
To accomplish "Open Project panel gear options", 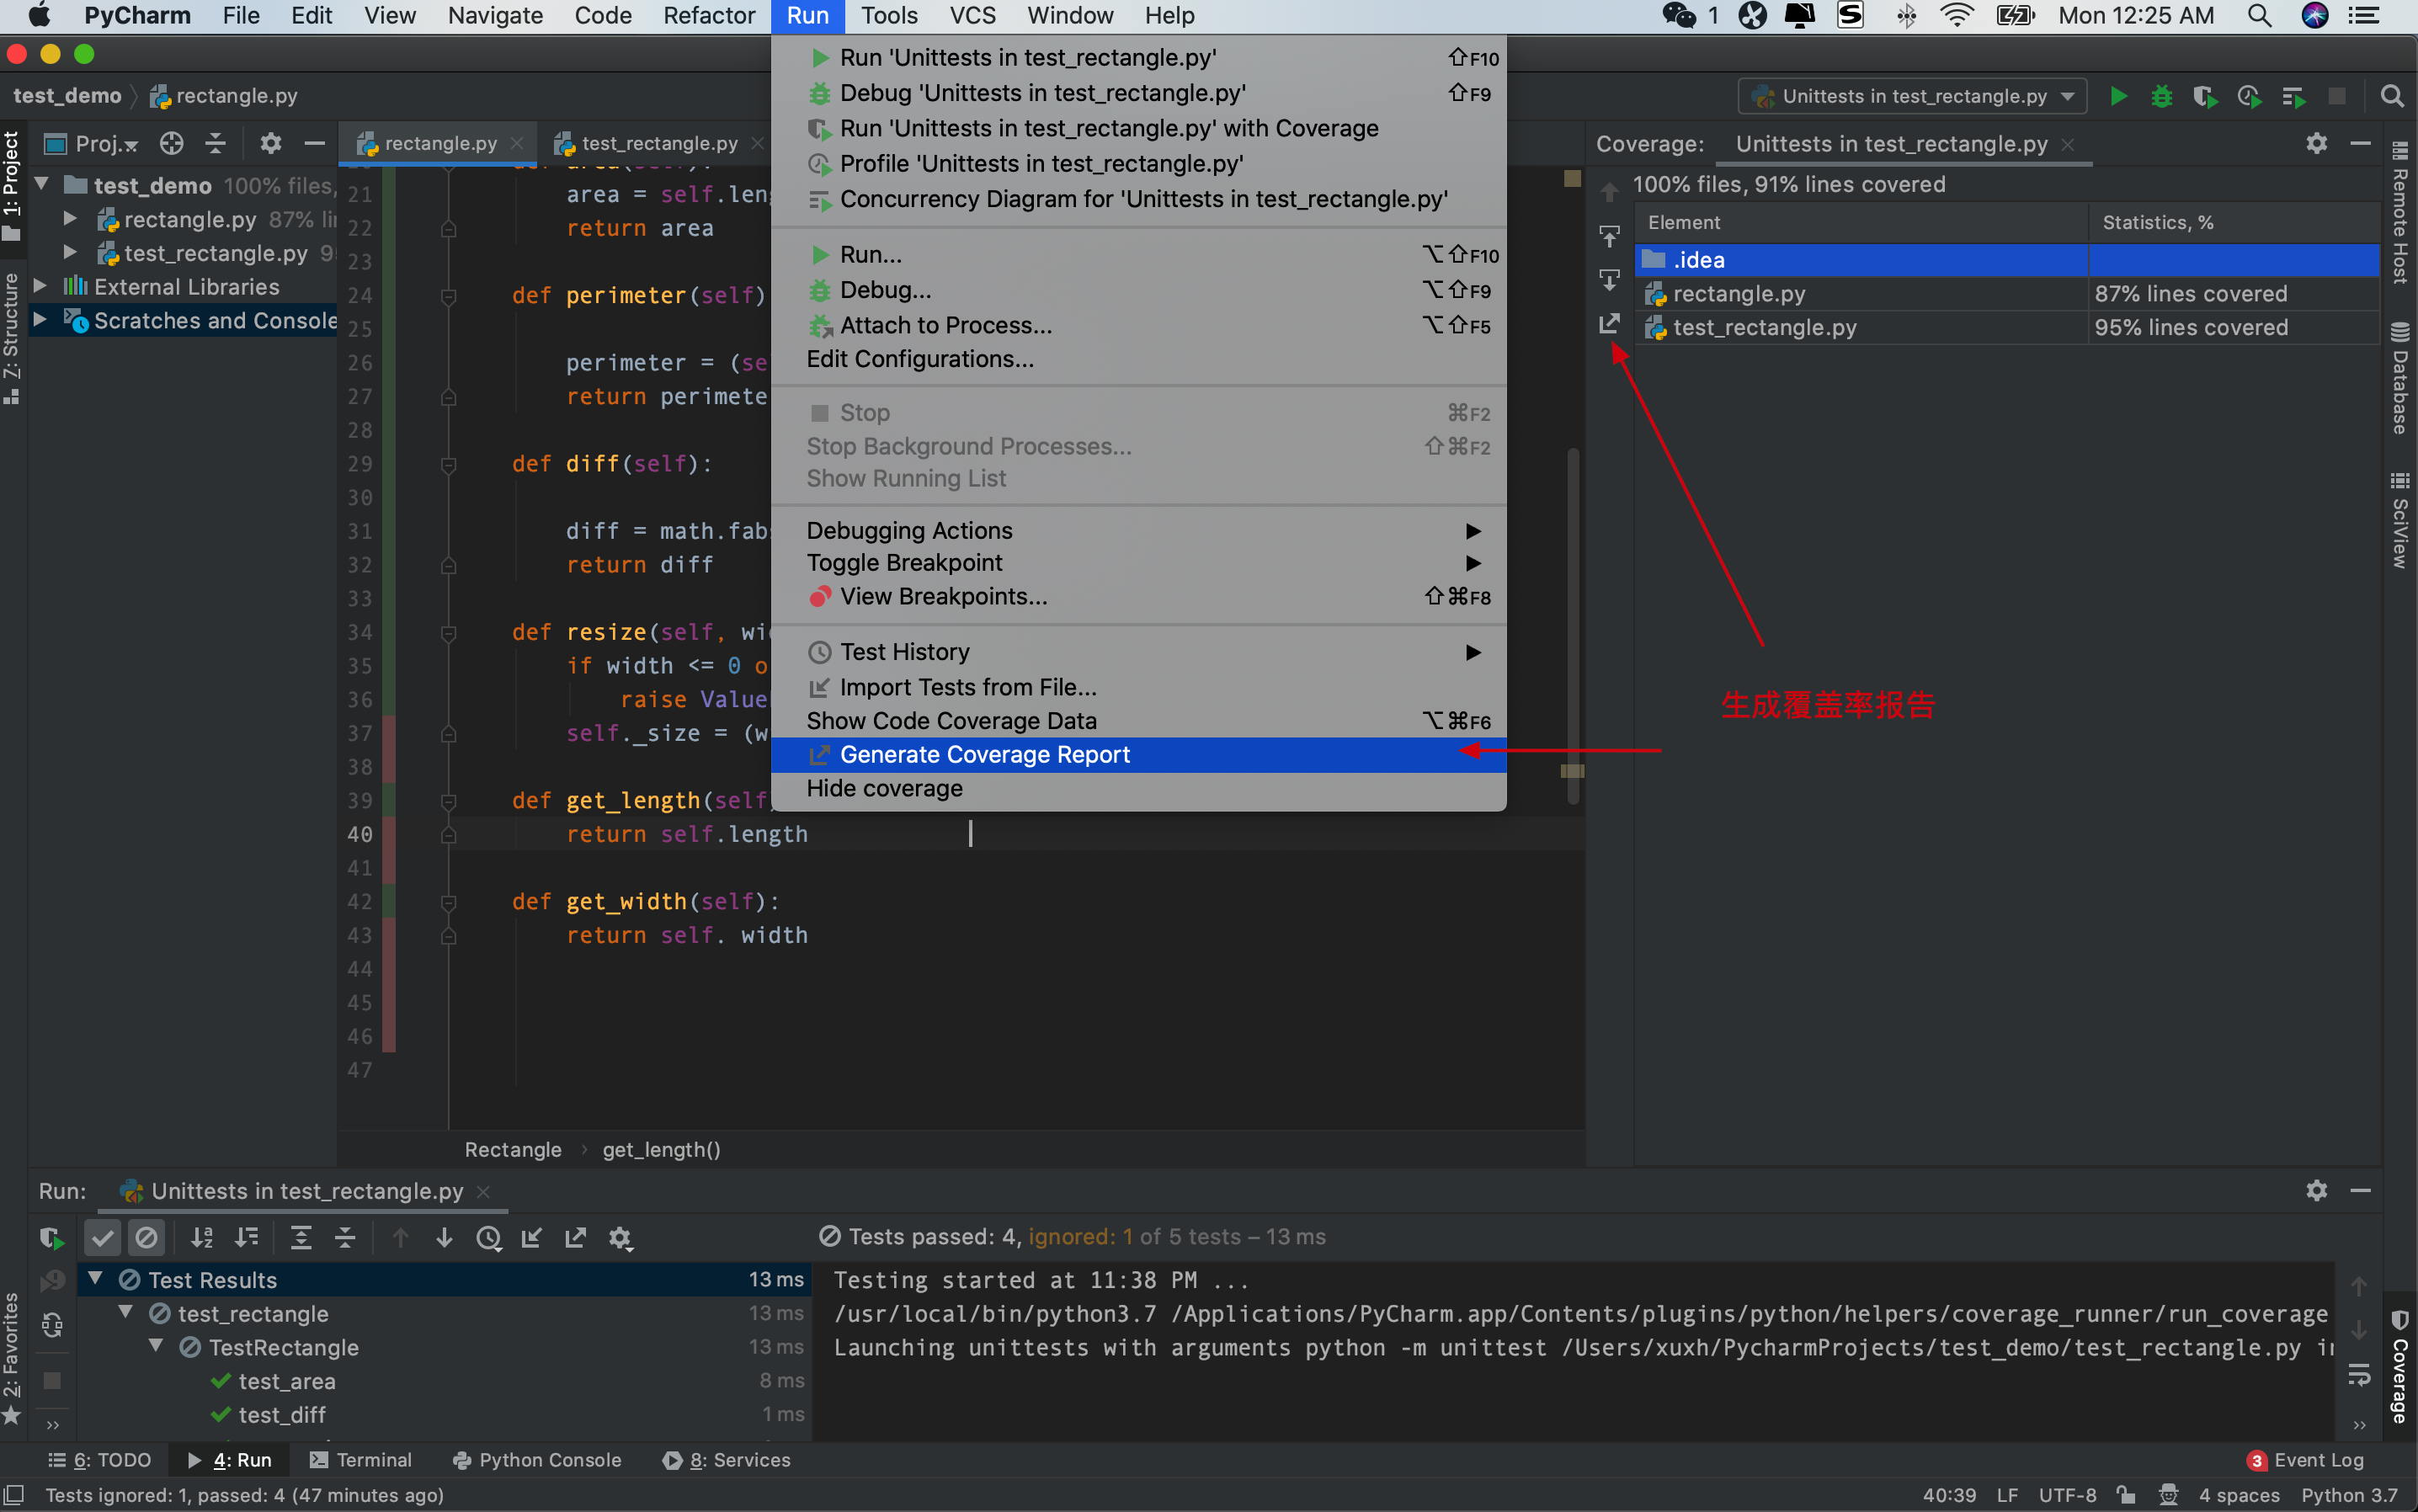I will (x=270, y=143).
